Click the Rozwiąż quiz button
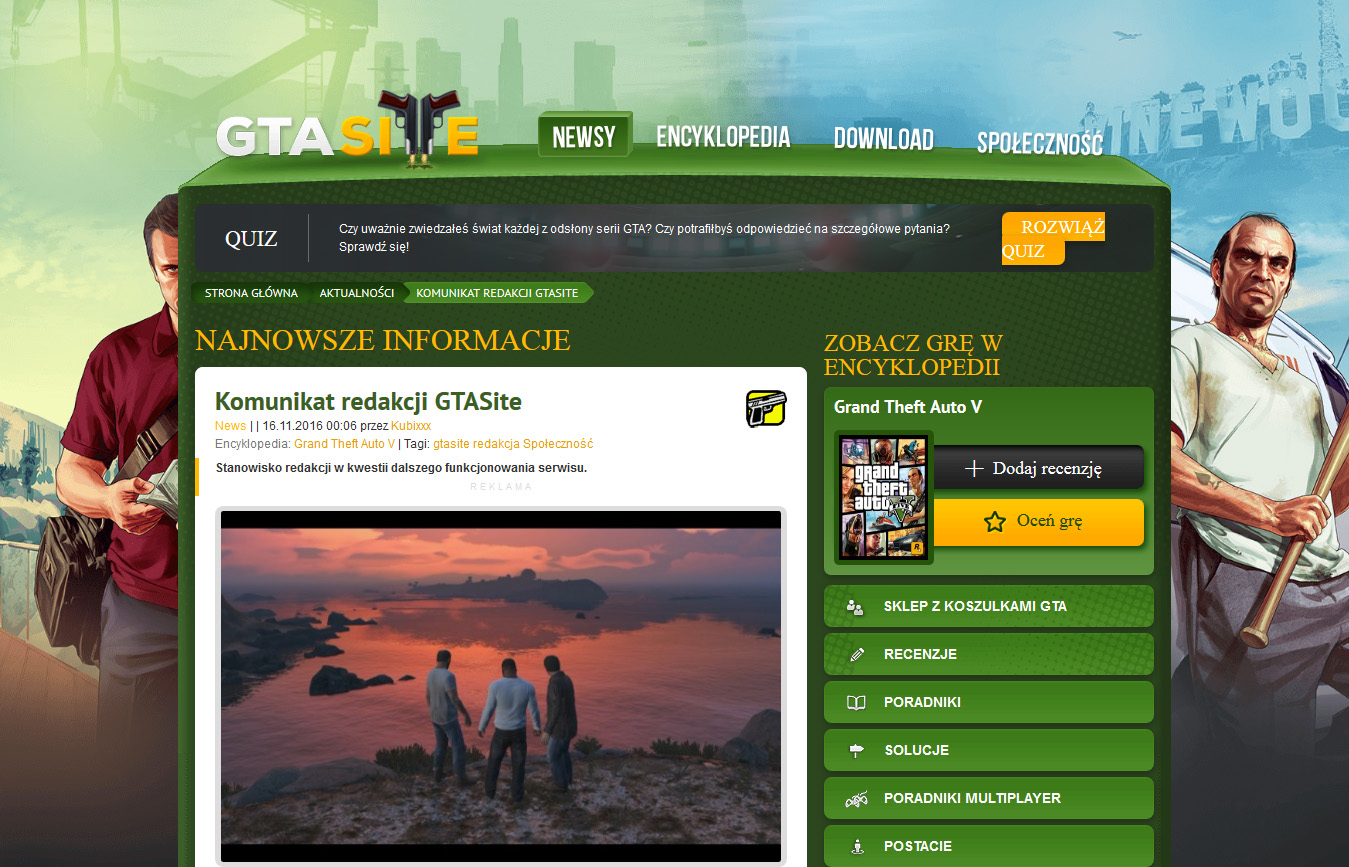This screenshot has height=867, width=1349. 1053,239
